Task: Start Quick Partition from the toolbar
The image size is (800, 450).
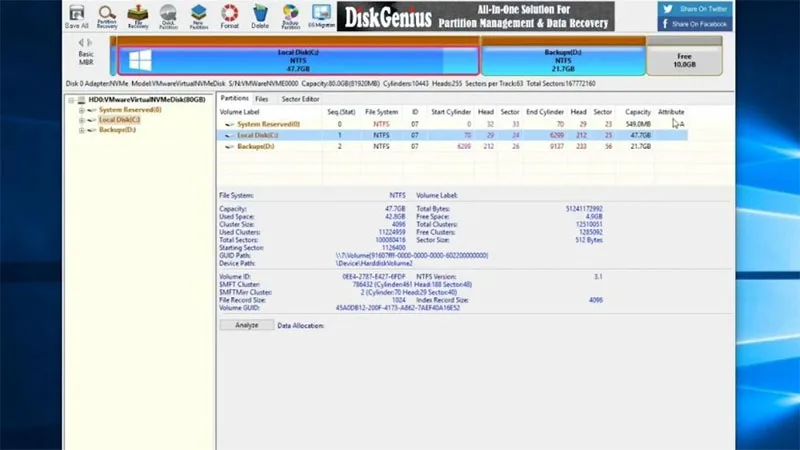Action: (x=168, y=16)
